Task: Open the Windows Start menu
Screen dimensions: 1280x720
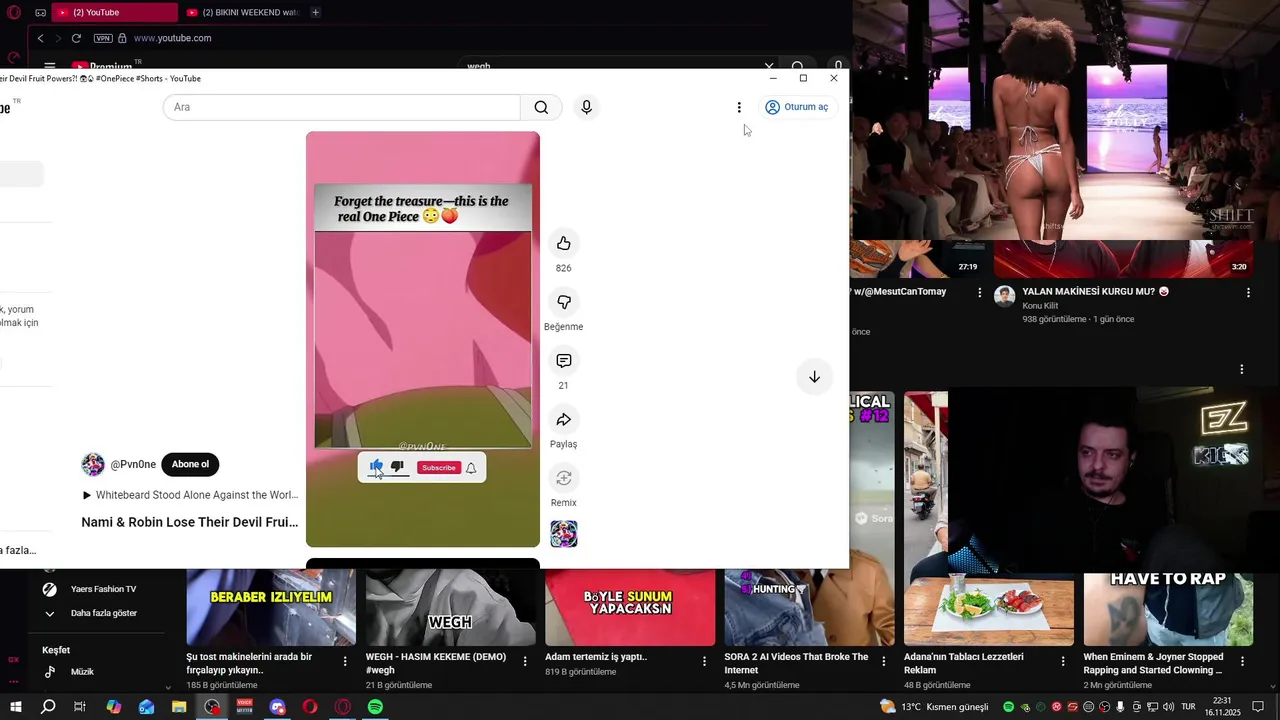Action: click(x=15, y=707)
